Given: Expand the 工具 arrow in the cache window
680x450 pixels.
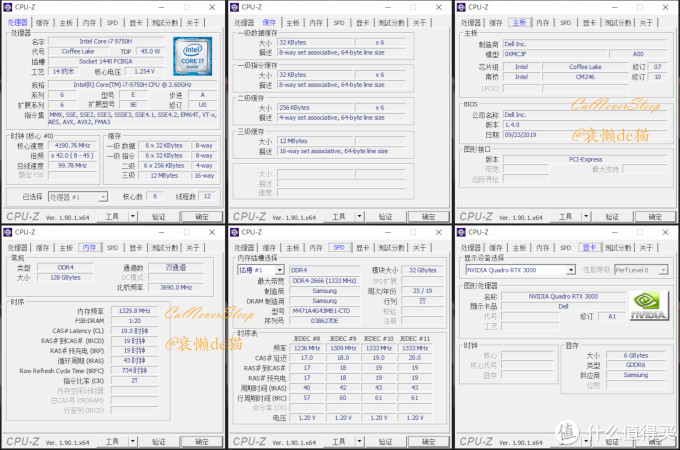Looking at the screenshot, I should coord(360,216).
